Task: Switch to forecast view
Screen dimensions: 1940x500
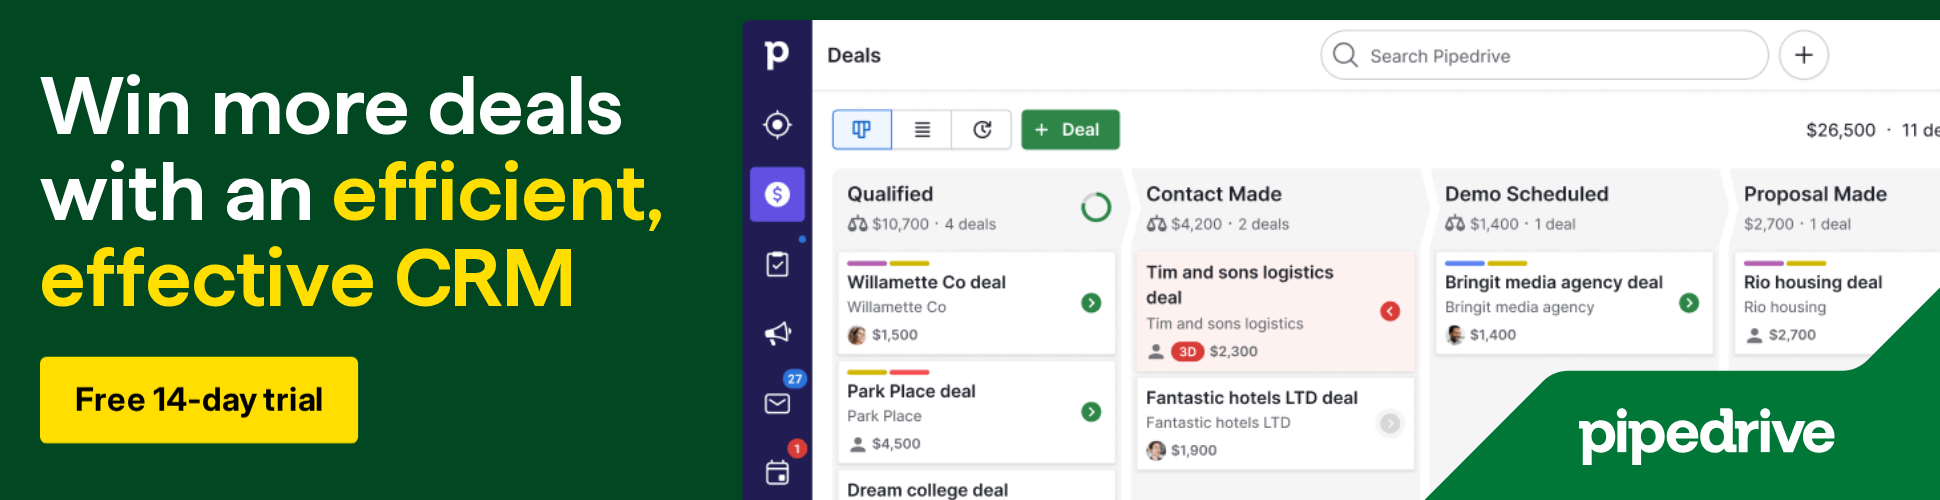Action: 982,130
